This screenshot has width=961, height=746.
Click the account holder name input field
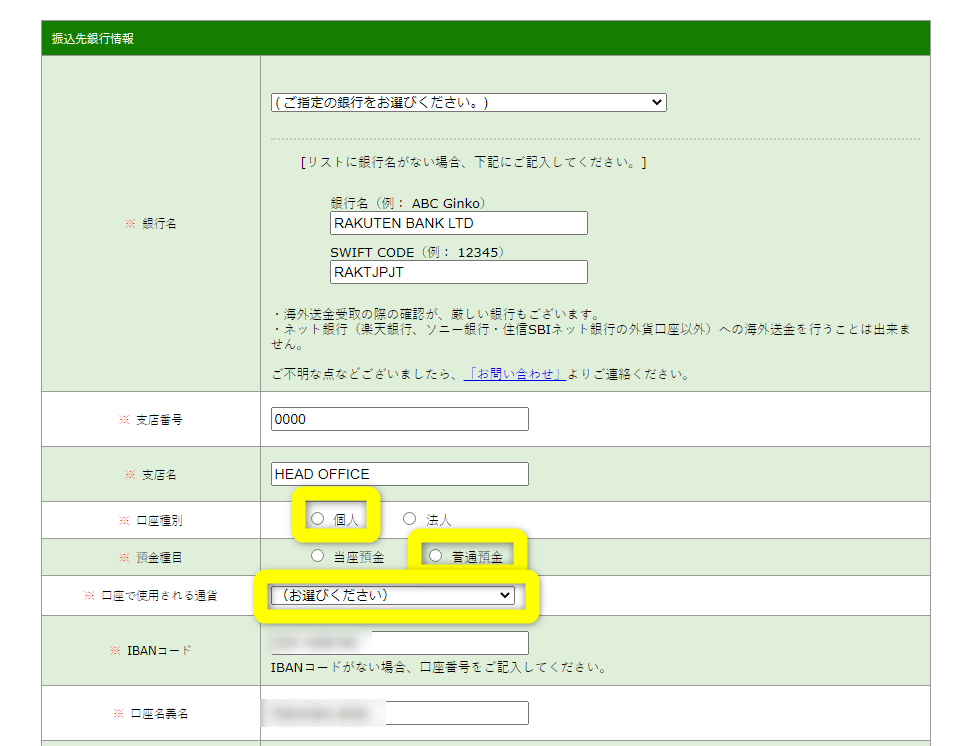399,713
